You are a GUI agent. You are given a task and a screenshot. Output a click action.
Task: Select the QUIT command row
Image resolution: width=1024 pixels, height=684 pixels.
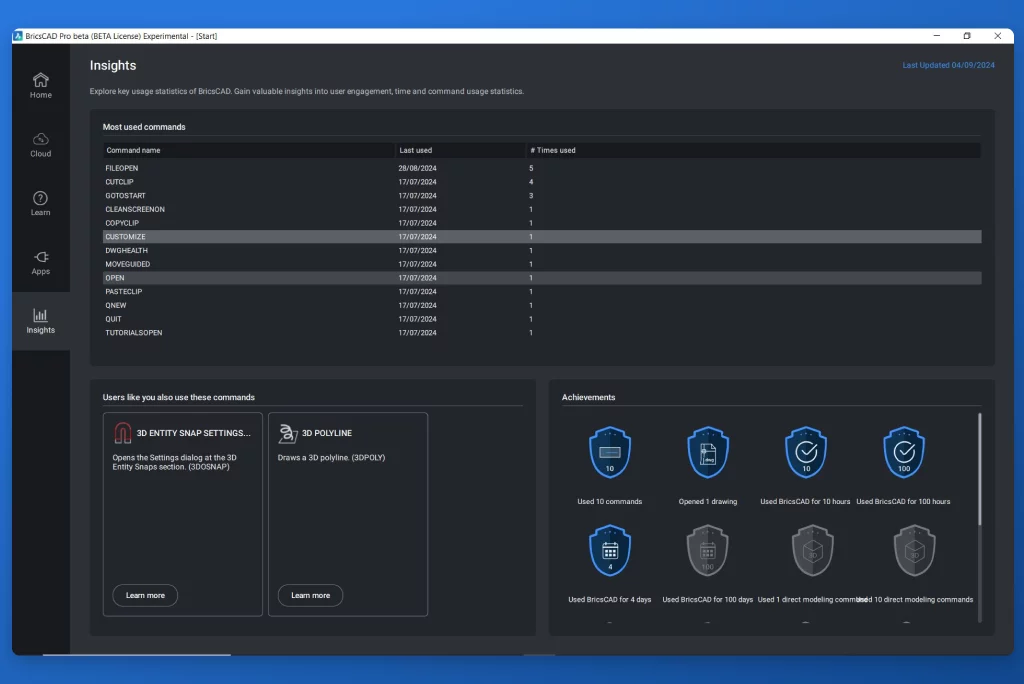(542, 319)
